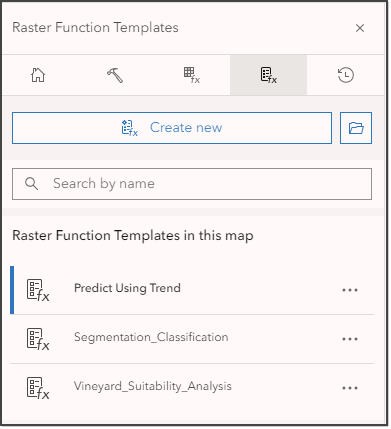Image resolution: width=391 pixels, height=429 pixels.
Task: Open the History clock tab
Action: [346, 75]
